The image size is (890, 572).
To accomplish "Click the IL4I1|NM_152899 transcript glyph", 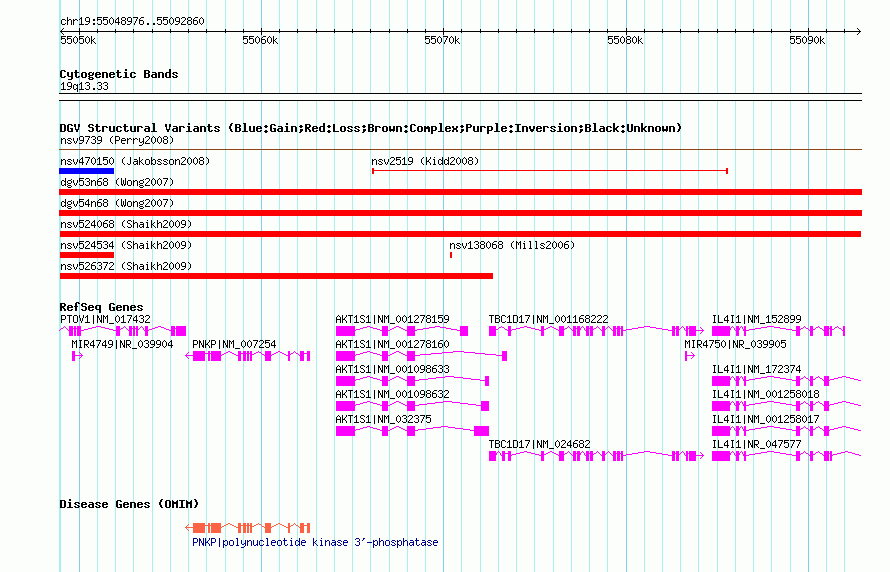I will click(x=779, y=331).
